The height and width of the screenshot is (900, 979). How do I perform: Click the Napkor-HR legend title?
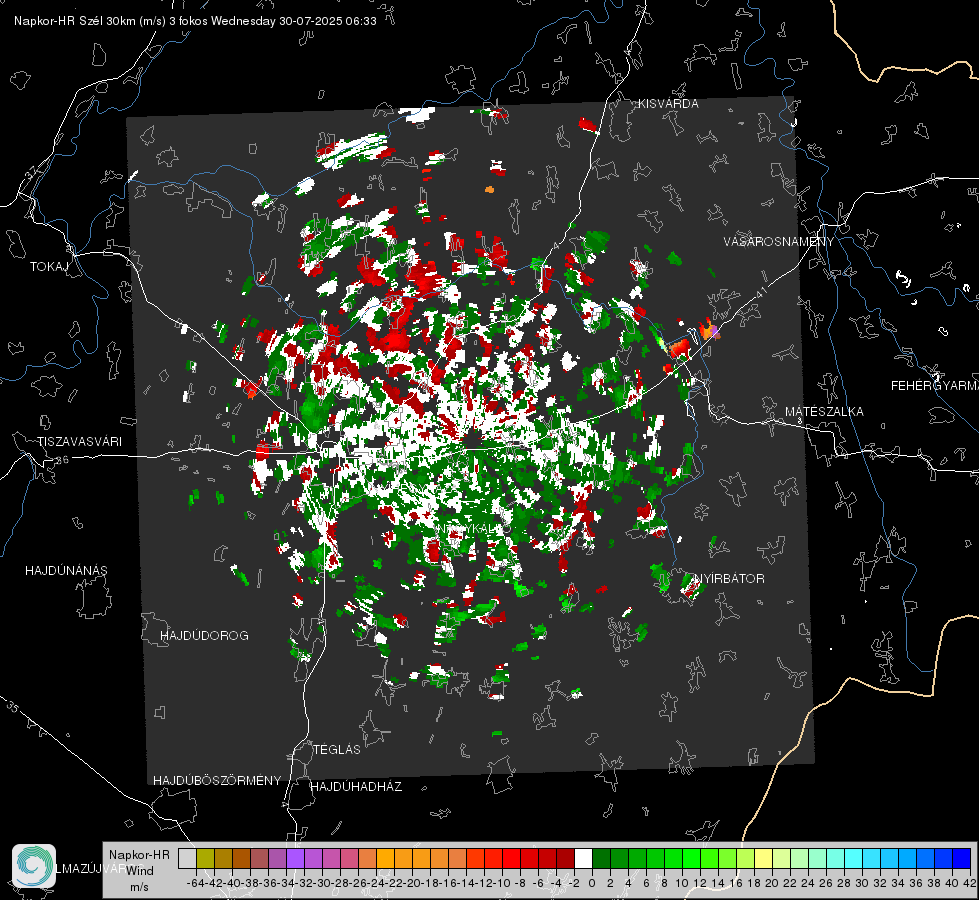click(139, 855)
